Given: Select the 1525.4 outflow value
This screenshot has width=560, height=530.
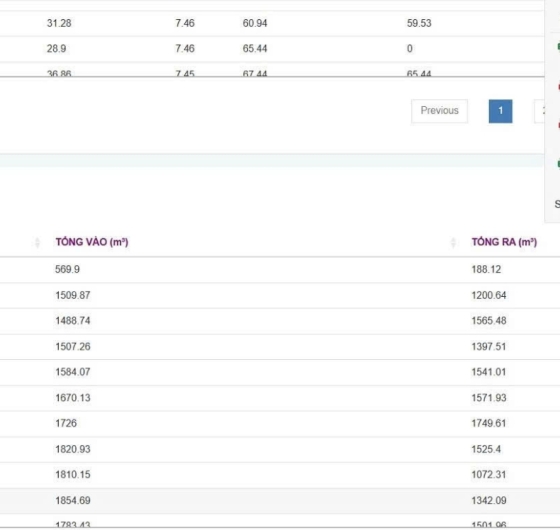Looking at the screenshot, I should pyautogui.click(x=486, y=449).
